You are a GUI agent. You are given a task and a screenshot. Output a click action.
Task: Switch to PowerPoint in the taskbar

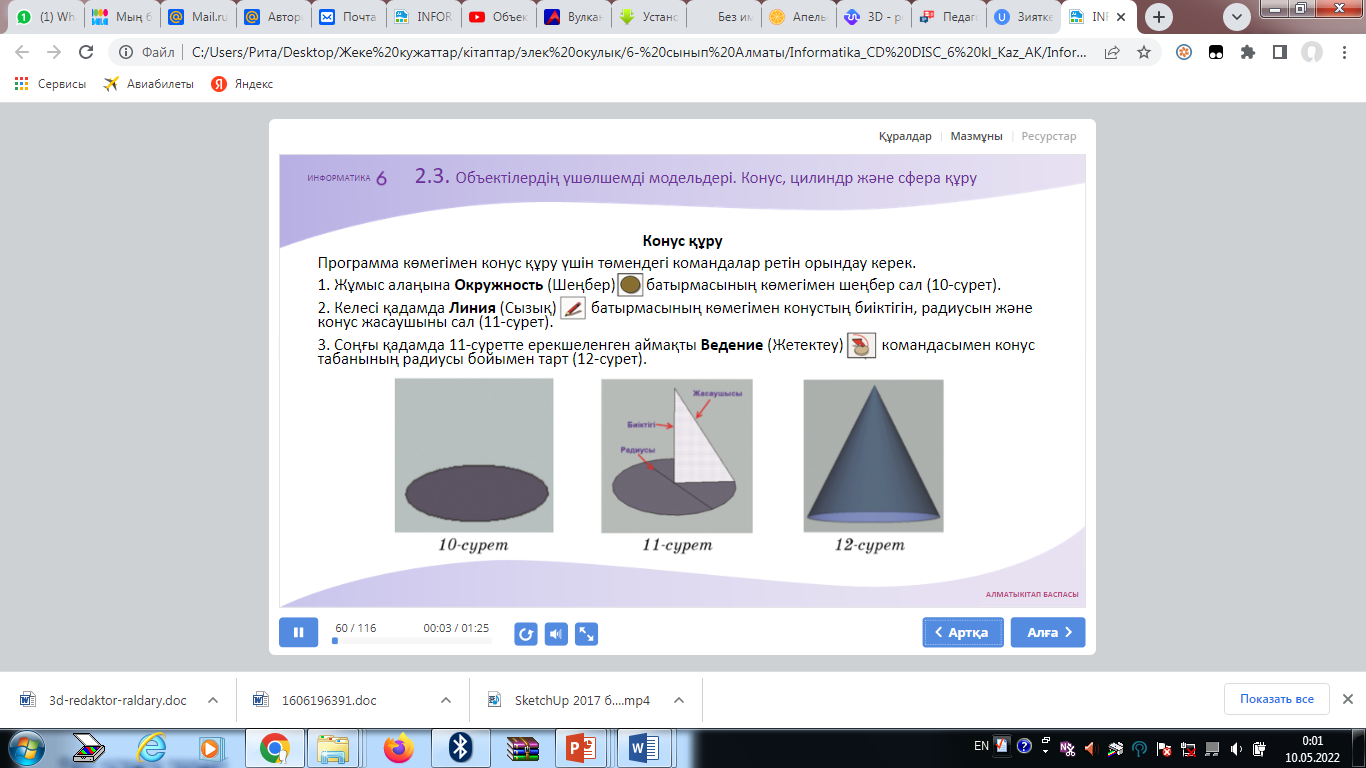pos(581,747)
